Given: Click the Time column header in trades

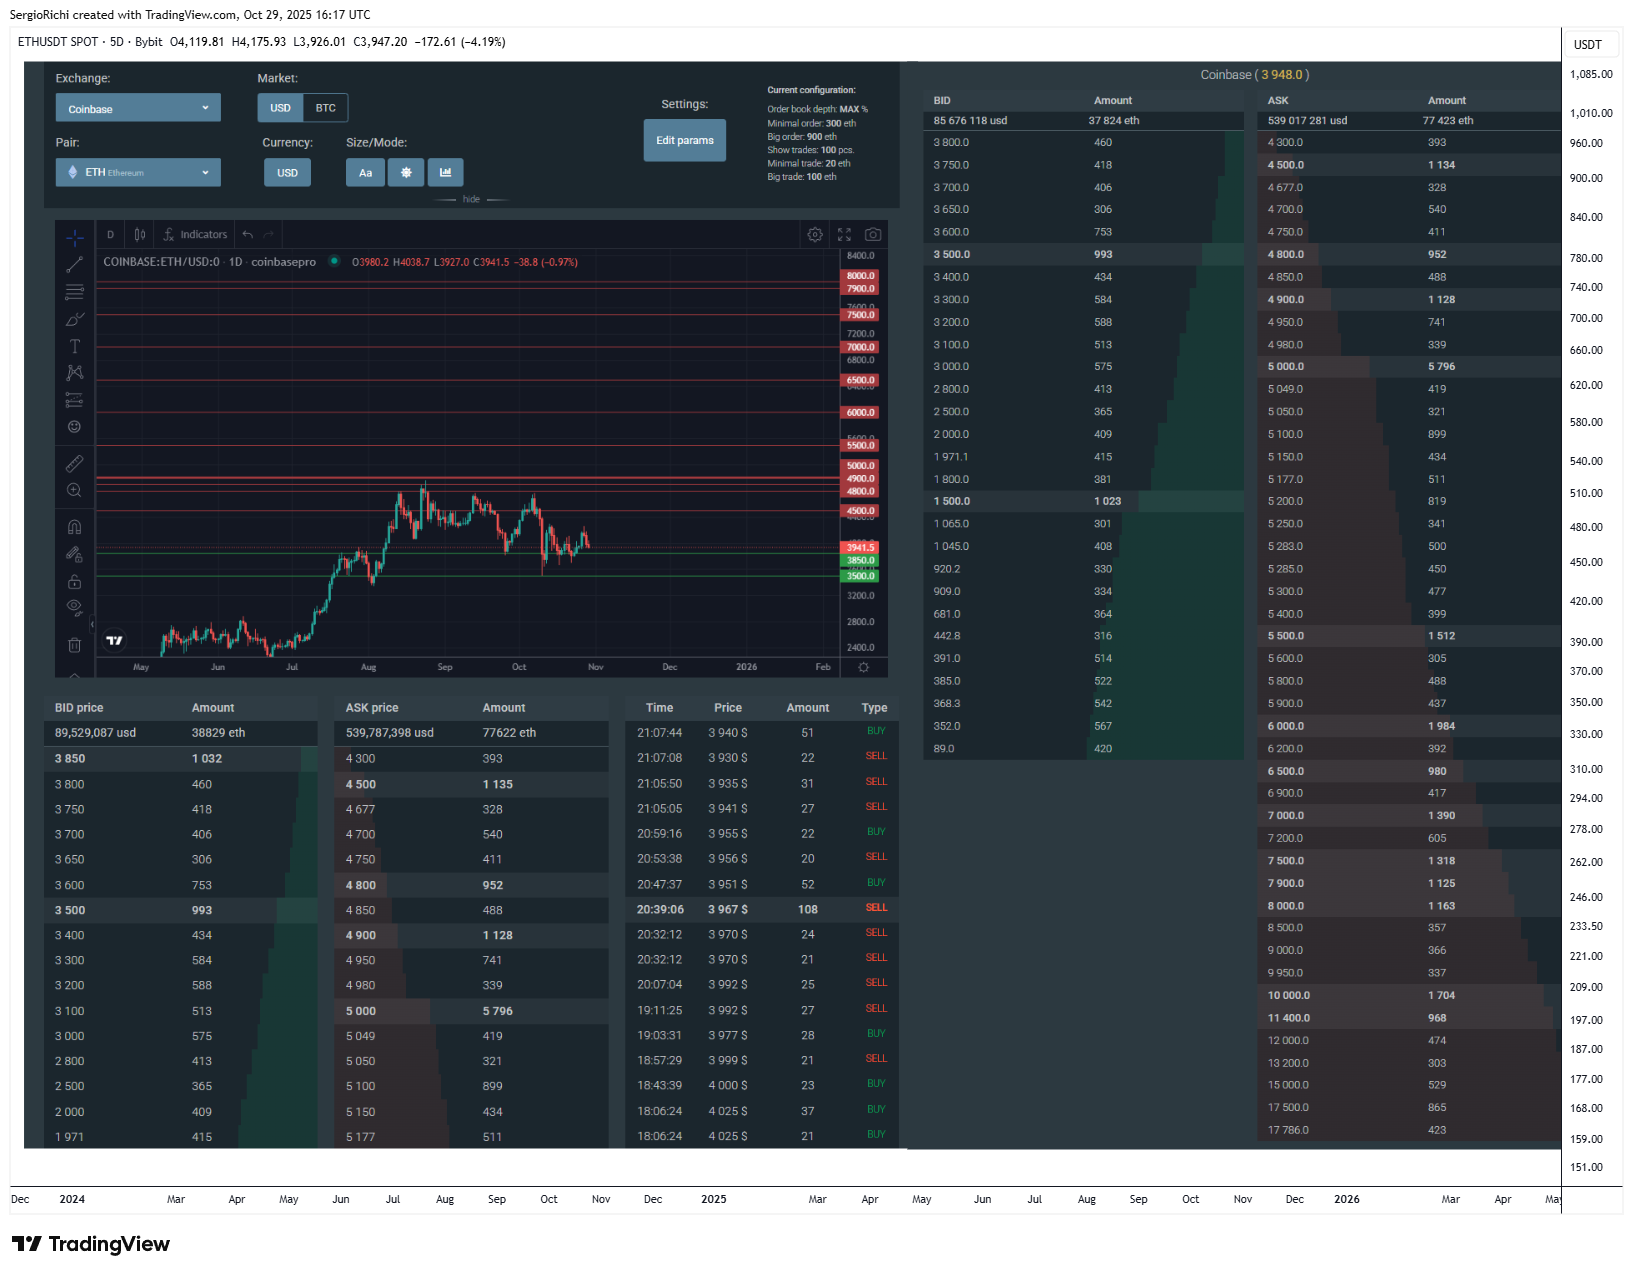Looking at the screenshot, I should pos(659,707).
